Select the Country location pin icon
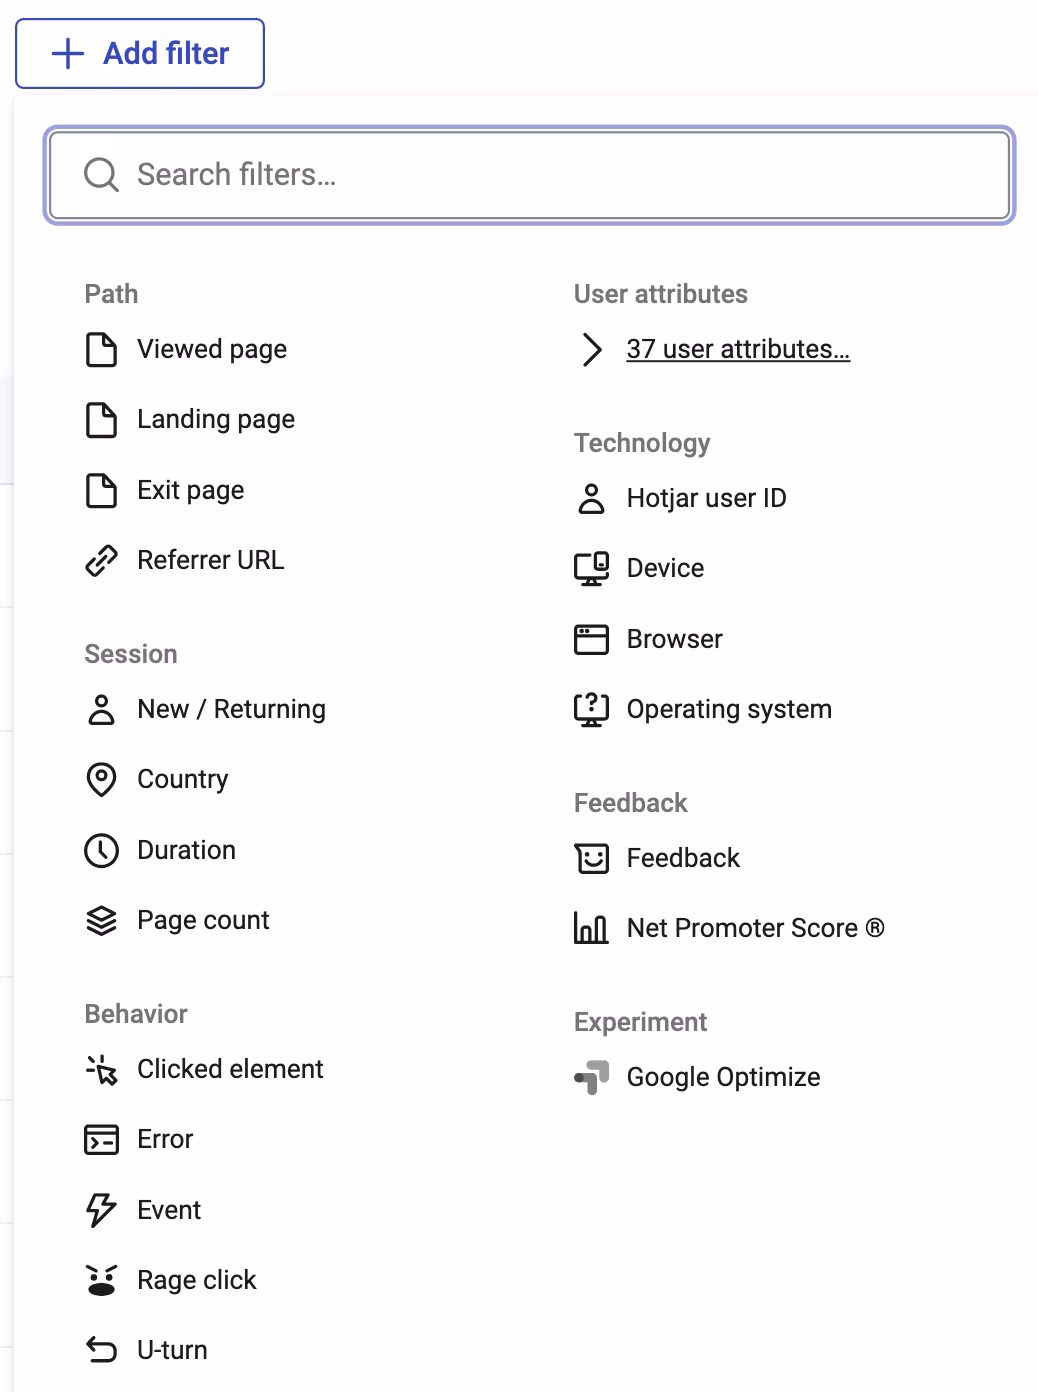 click(101, 780)
